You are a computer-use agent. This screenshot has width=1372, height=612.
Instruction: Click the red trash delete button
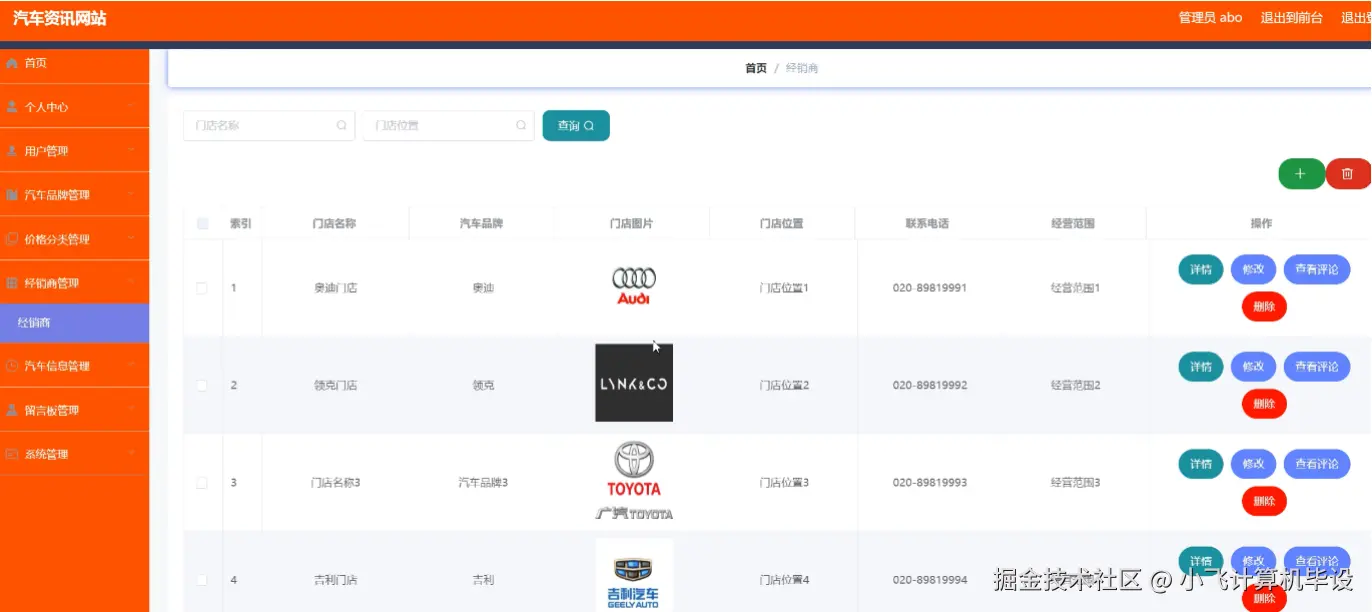coord(1348,174)
